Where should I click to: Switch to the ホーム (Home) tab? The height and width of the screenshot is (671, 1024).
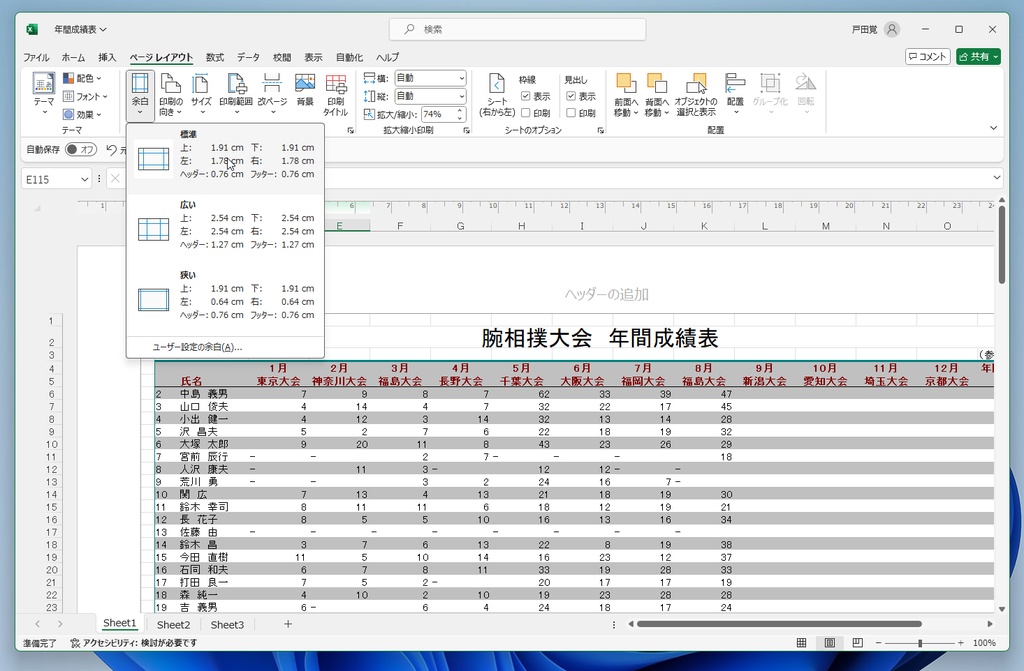[73, 57]
